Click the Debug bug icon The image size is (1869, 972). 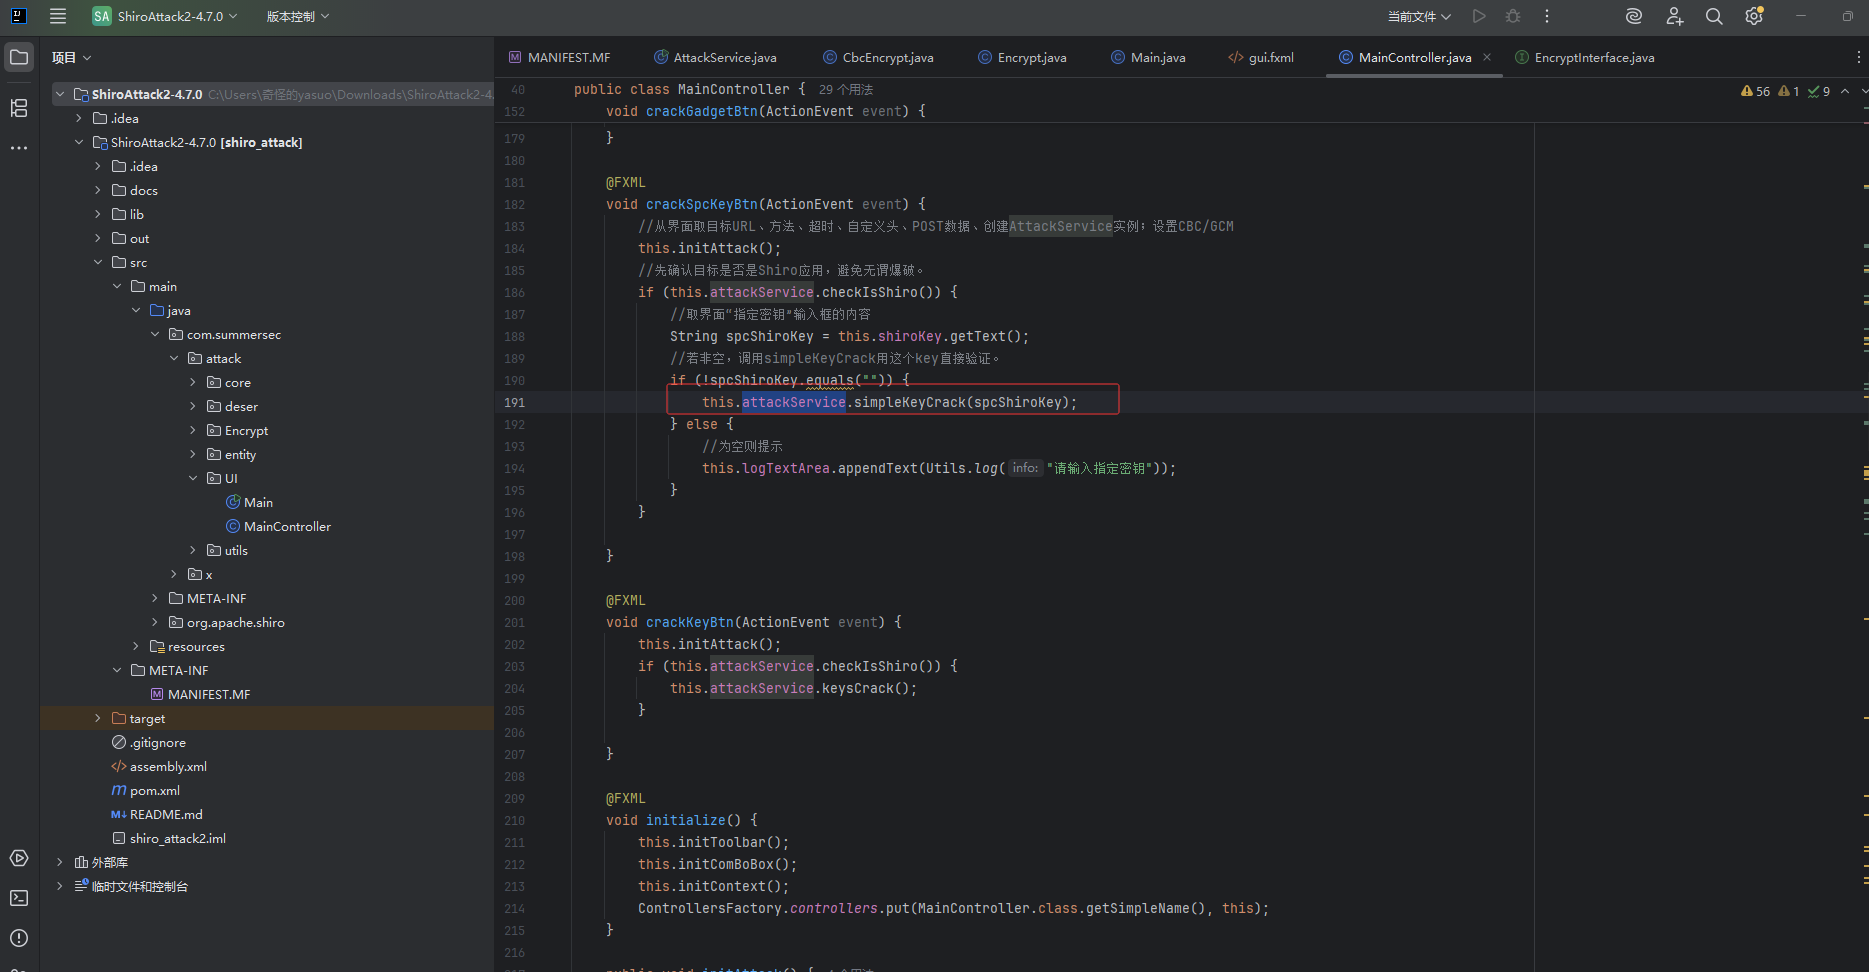(x=1513, y=16)
